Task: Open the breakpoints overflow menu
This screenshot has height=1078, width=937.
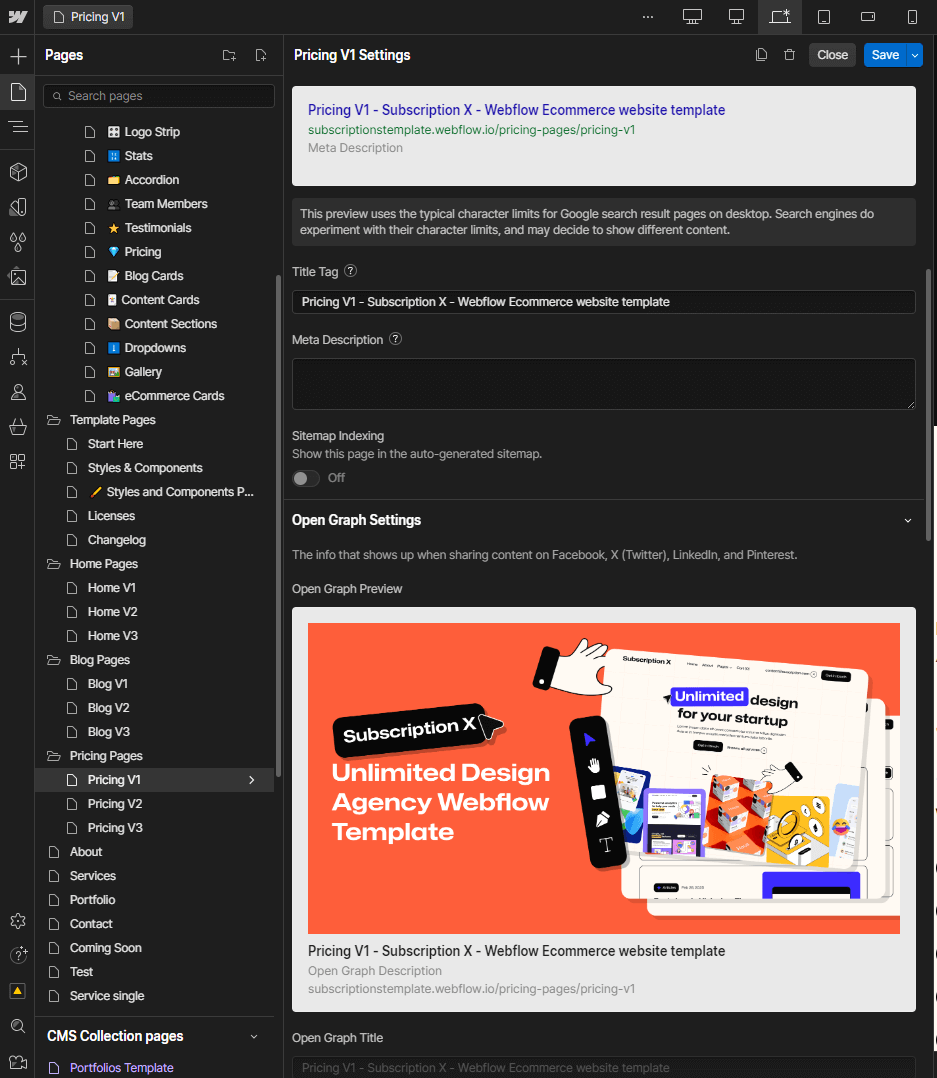Action: [647, 16]
